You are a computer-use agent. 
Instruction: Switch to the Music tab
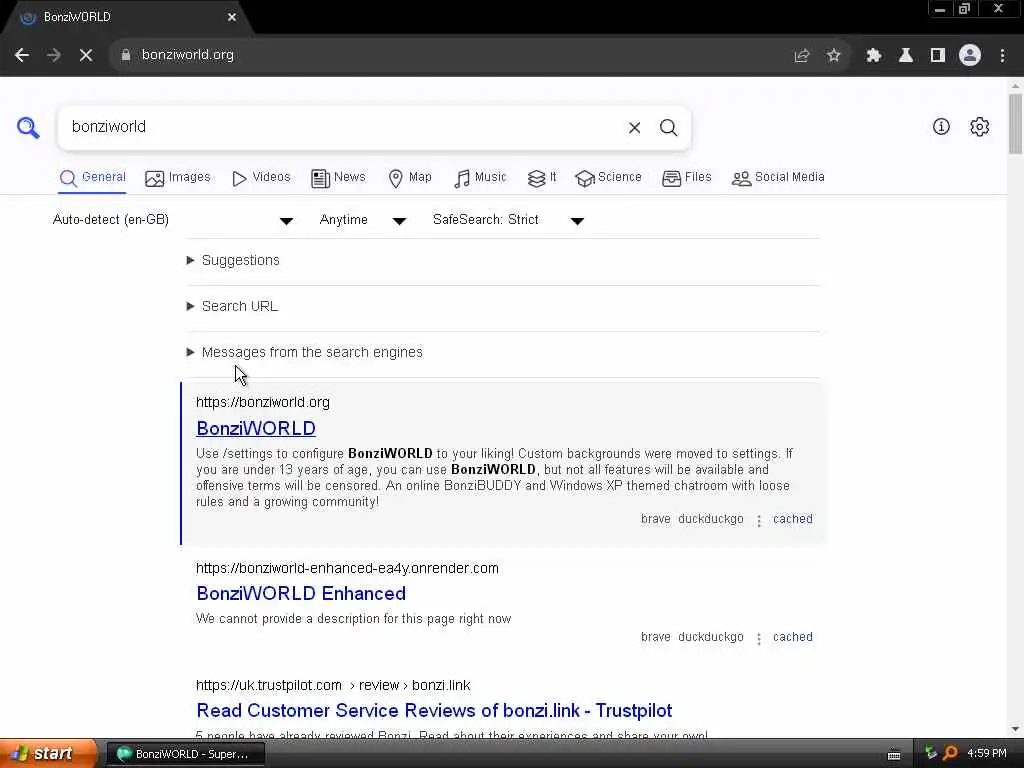480,178
